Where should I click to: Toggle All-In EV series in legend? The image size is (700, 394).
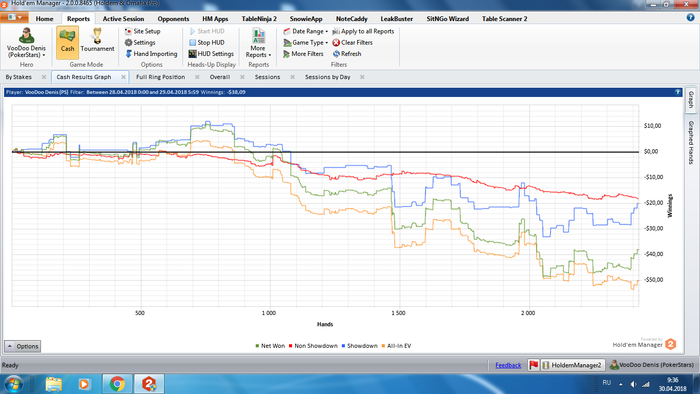click(x=396, y=346)
